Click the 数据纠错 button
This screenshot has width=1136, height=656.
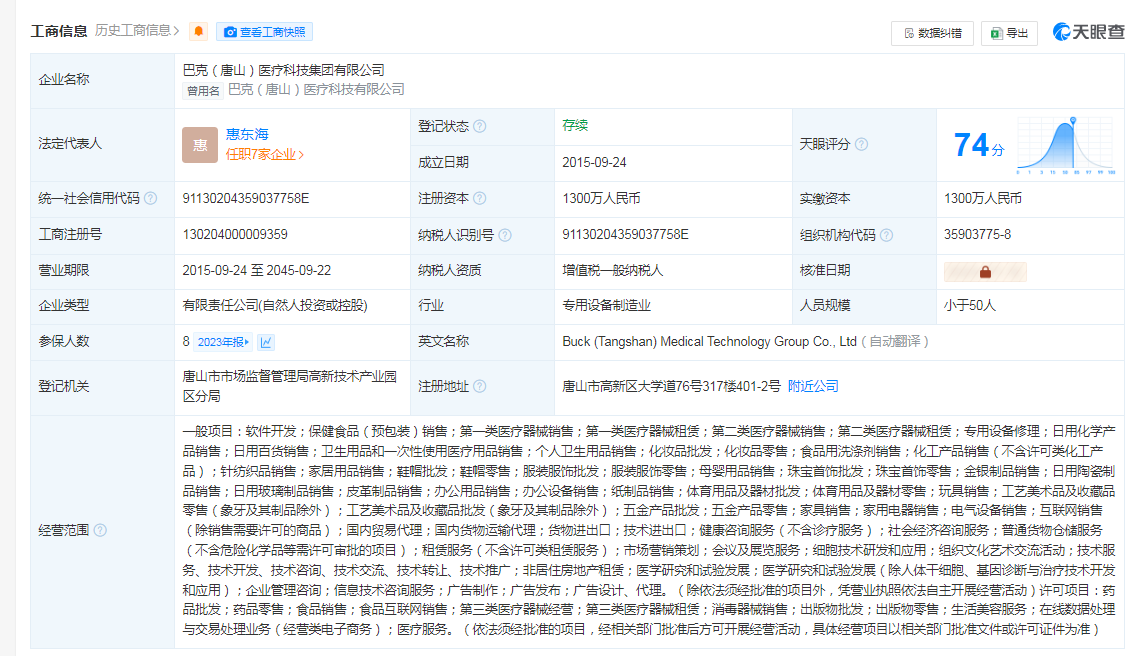pos(932,33)
